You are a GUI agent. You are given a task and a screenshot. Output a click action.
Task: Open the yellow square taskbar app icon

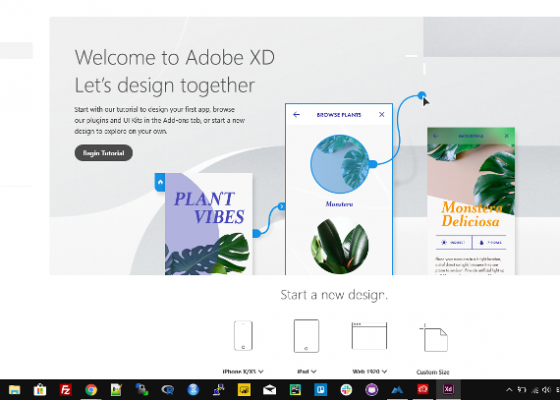(x=244, y=390)
